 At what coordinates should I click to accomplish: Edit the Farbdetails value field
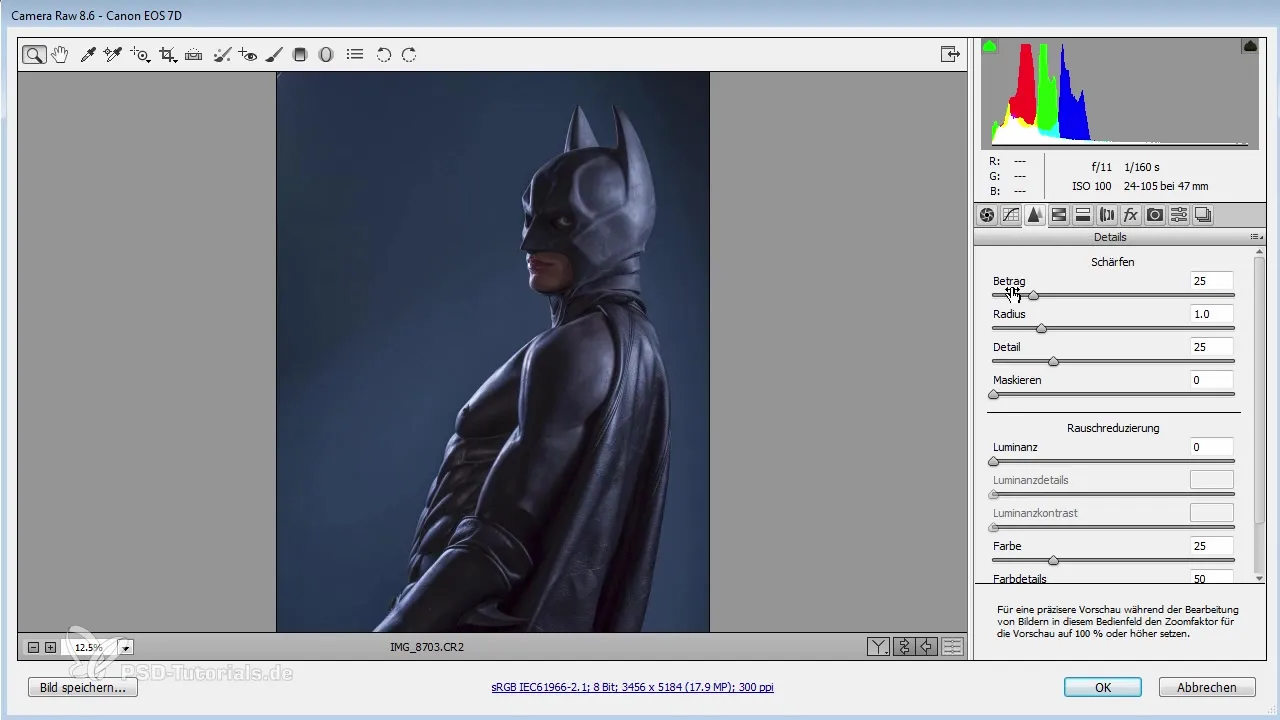[x=1211, y=577]
